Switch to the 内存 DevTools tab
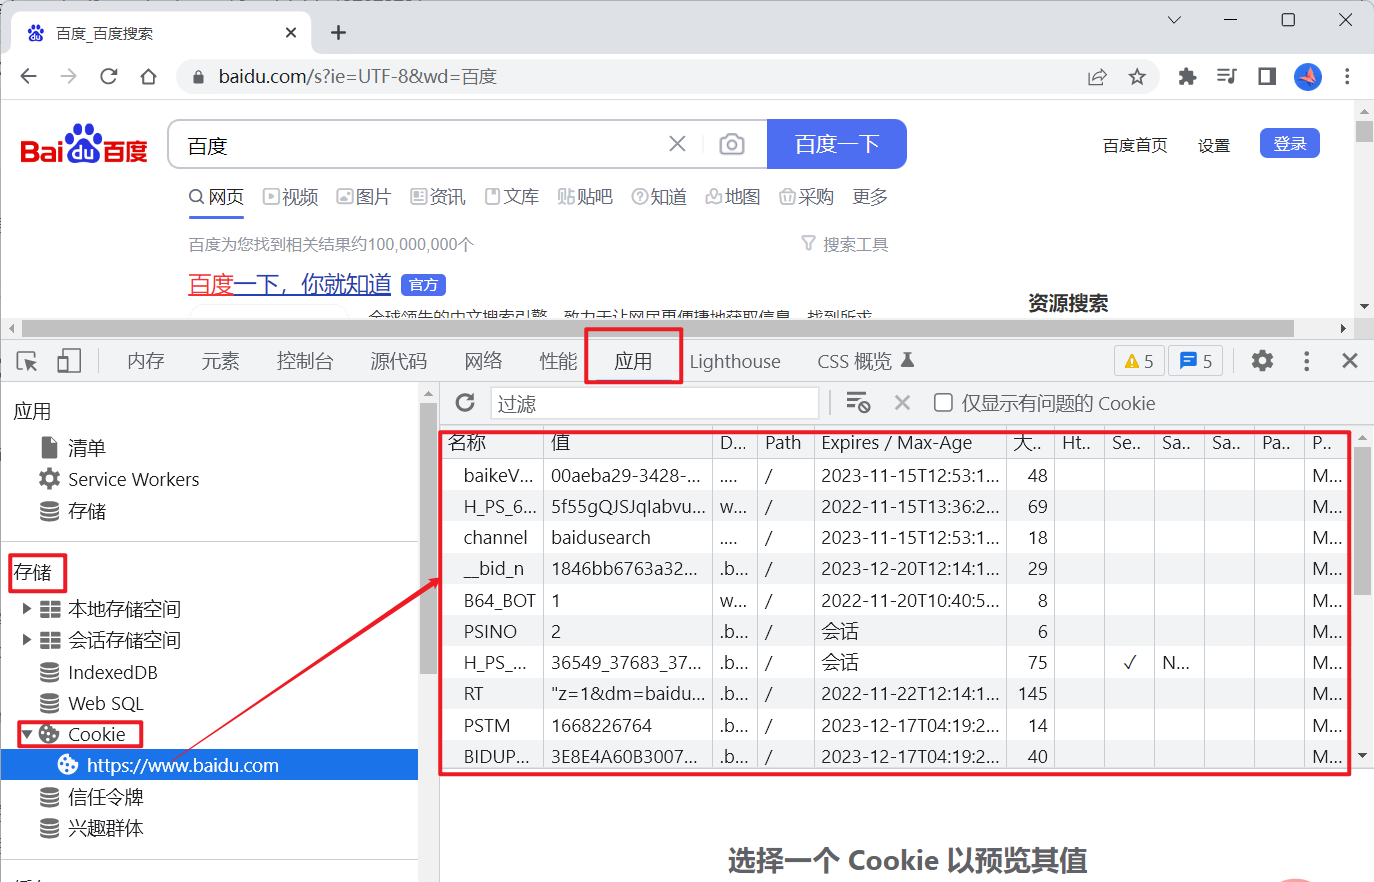This screenshot has height=882, width=1374. [146, 361]
